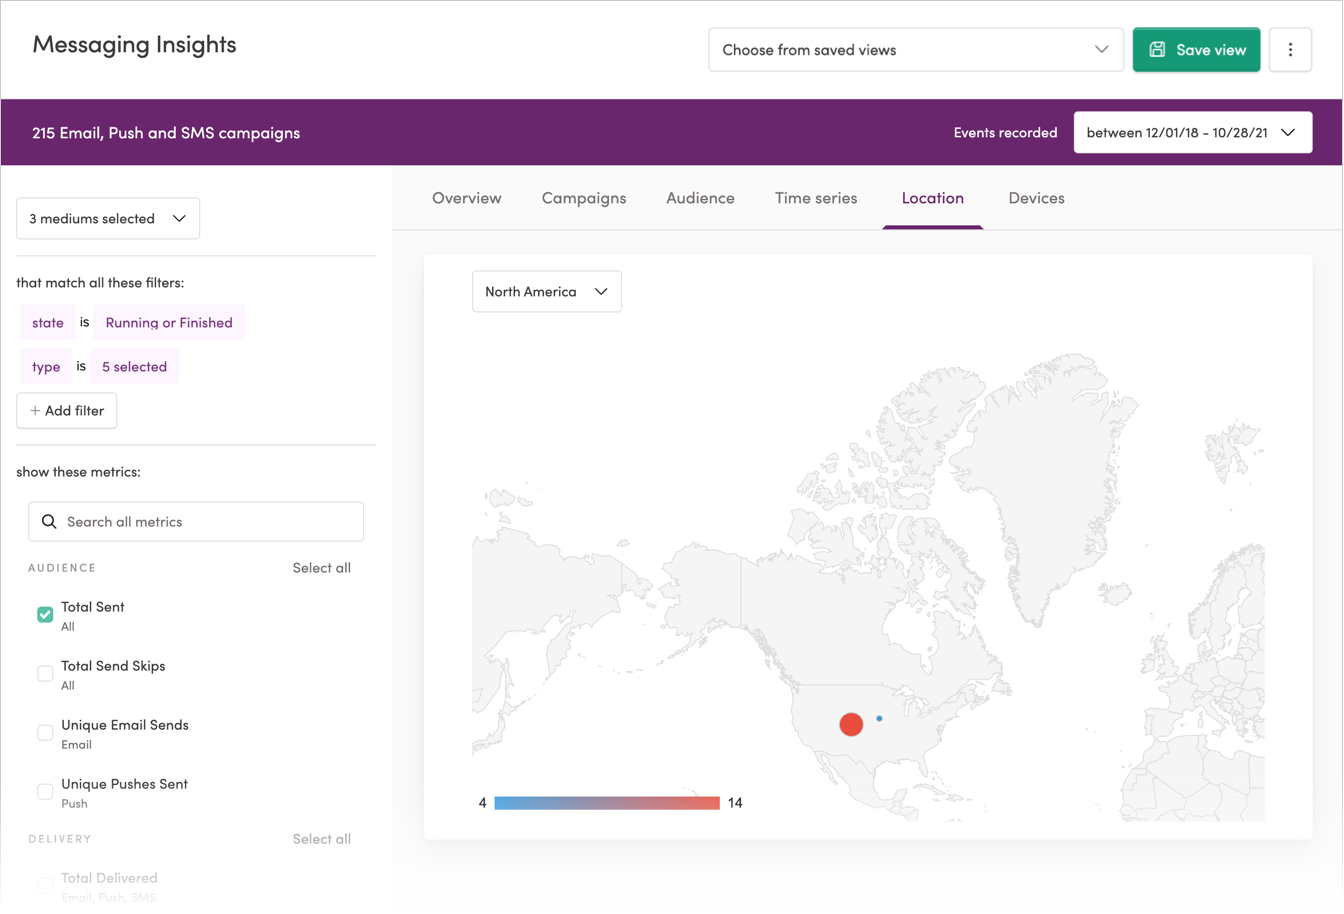Image resolution: width=1344 pixels, height=914 pixels.
Task: Uncheck the Total Sent metric
Action: pyautogui.click(x=45, y=614)
